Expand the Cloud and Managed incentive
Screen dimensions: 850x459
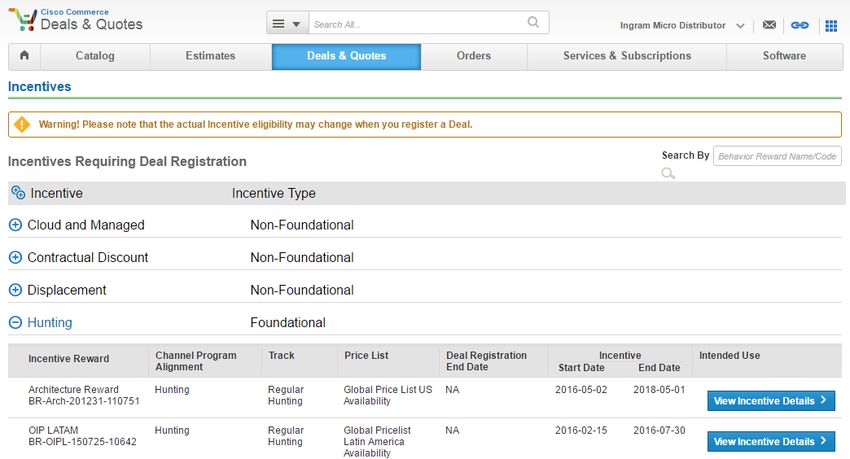pyautogui.click(x=16, y=225)
